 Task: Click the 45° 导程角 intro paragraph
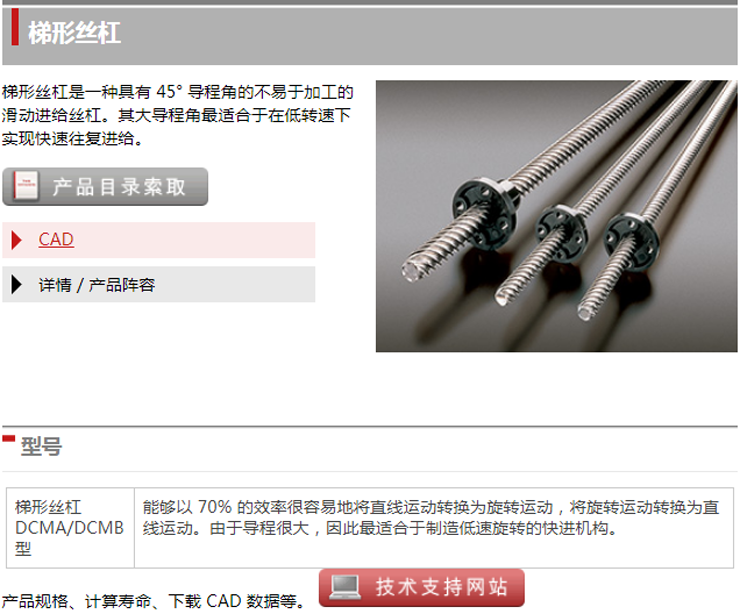[x=177, y=115]
